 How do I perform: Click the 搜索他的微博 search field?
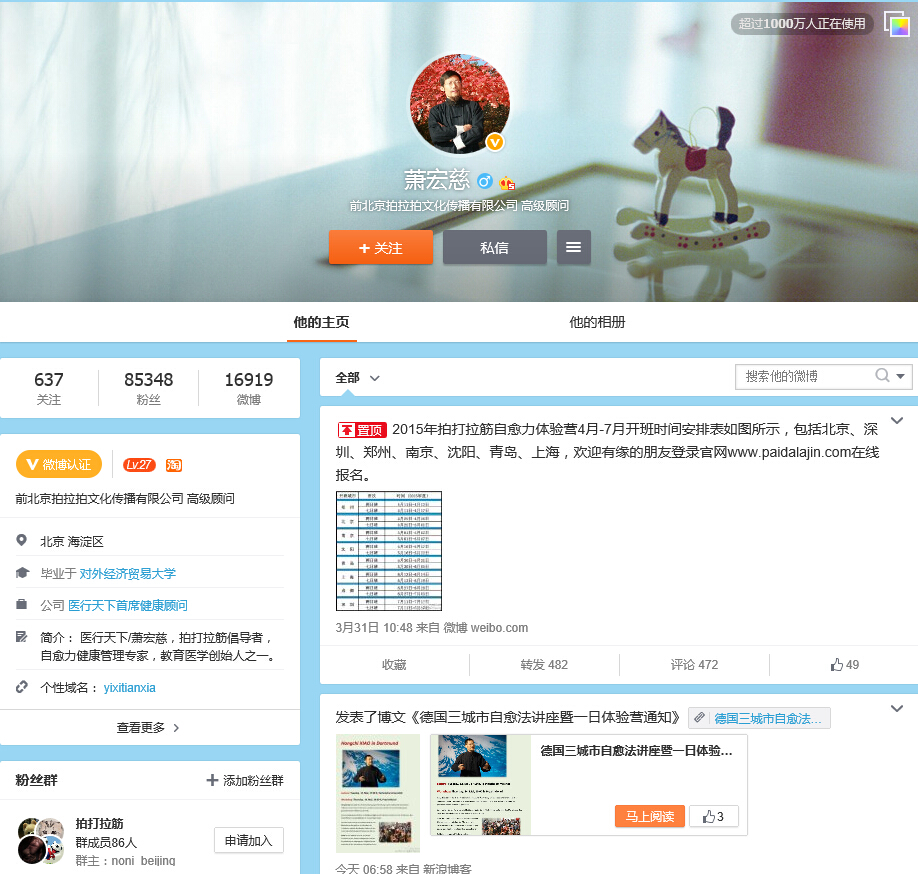[803, 376]
